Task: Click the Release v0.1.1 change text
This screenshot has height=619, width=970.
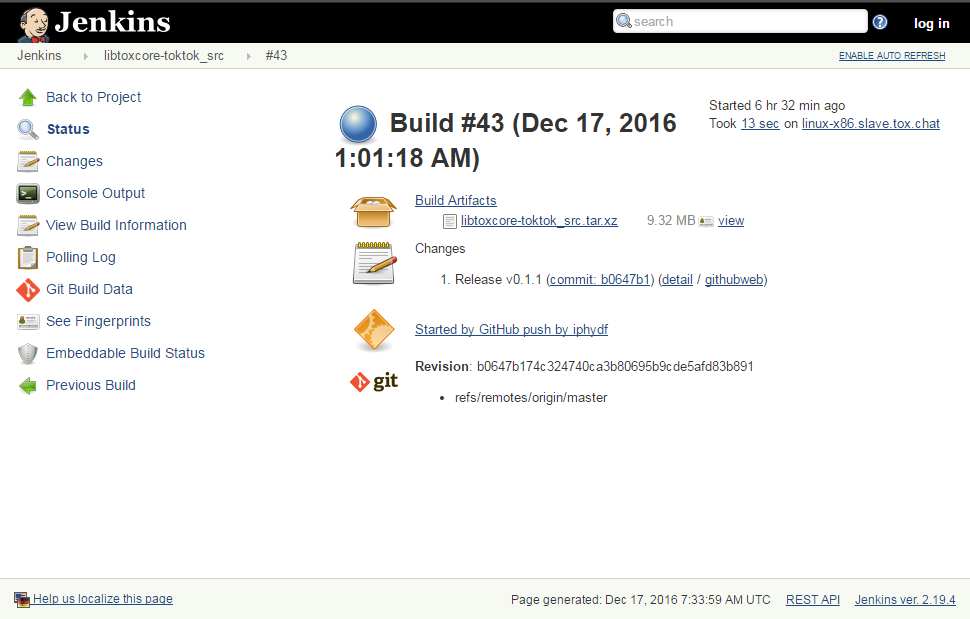Action: tap(498, 280)
